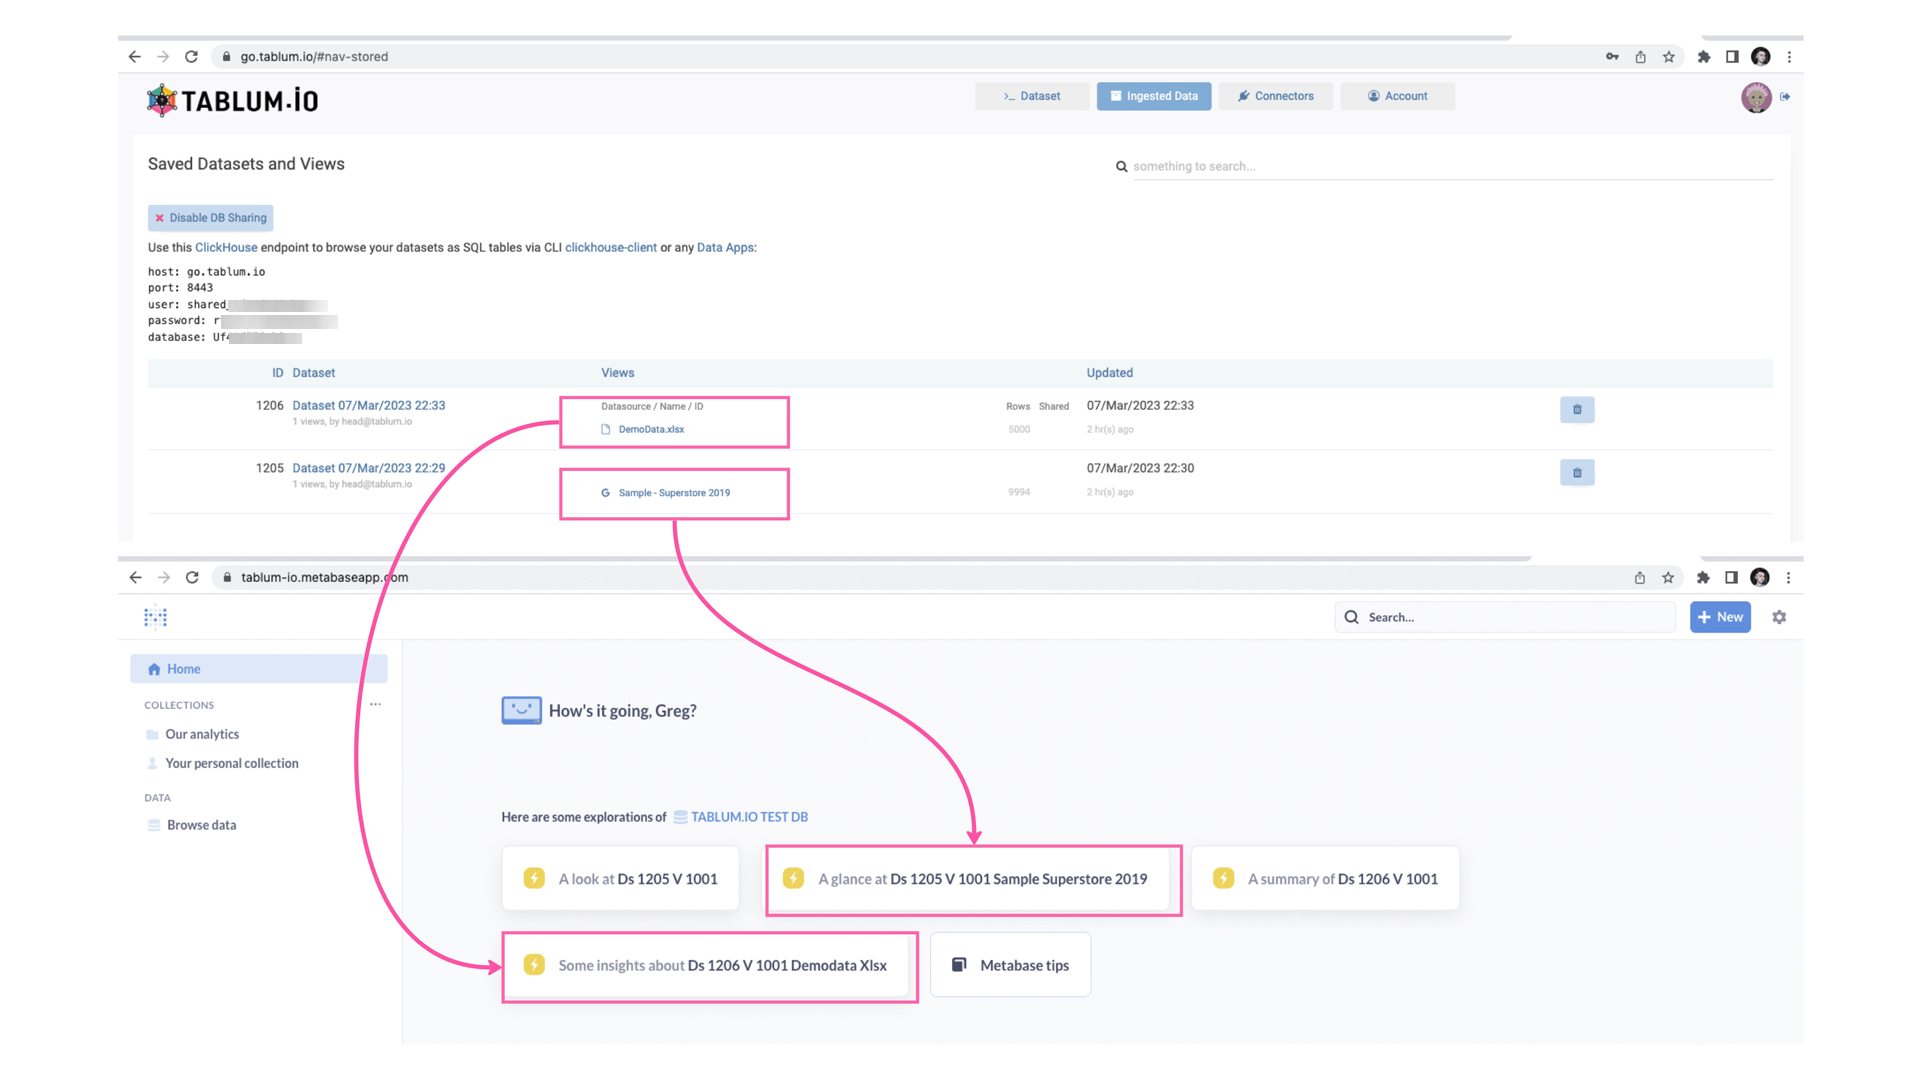1920x1080 pixels.
Task: Switch to the Dataset tab
Action: (1032, 96)
